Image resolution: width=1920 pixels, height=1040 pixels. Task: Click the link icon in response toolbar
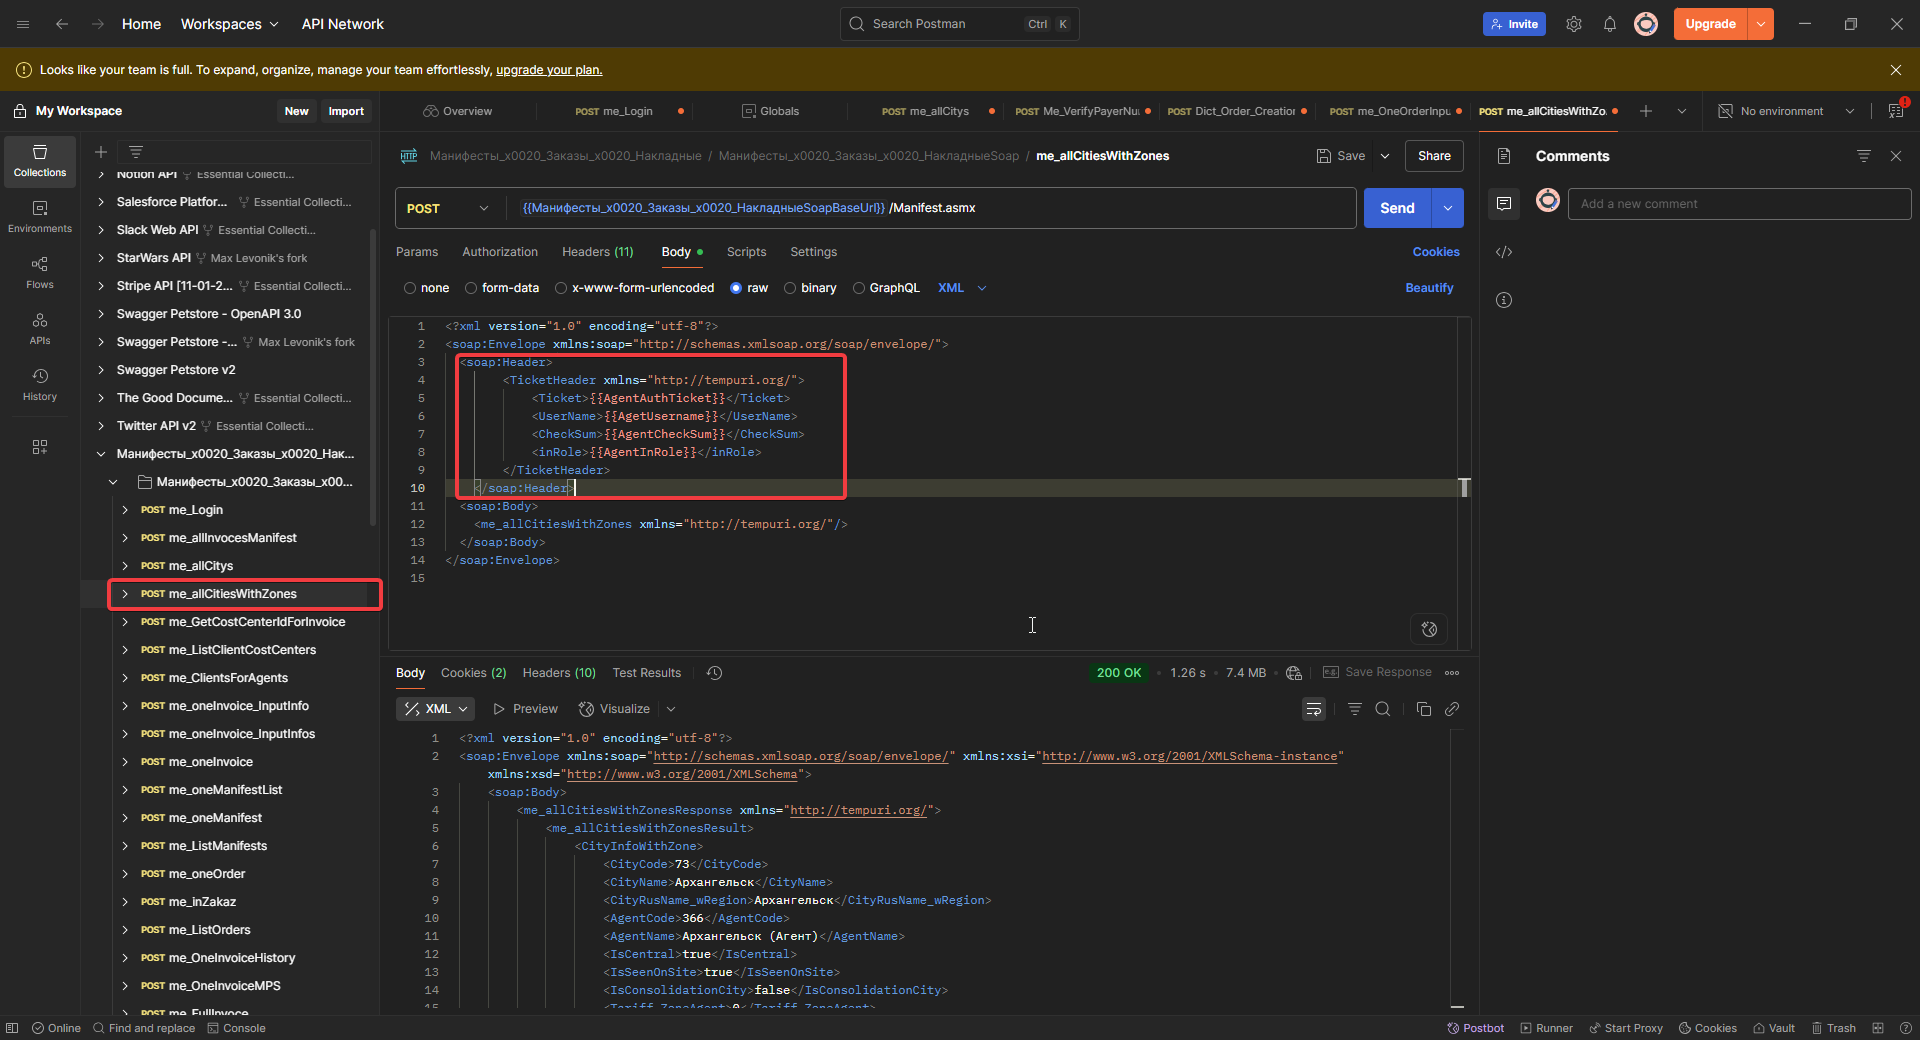click(1452, 709)
